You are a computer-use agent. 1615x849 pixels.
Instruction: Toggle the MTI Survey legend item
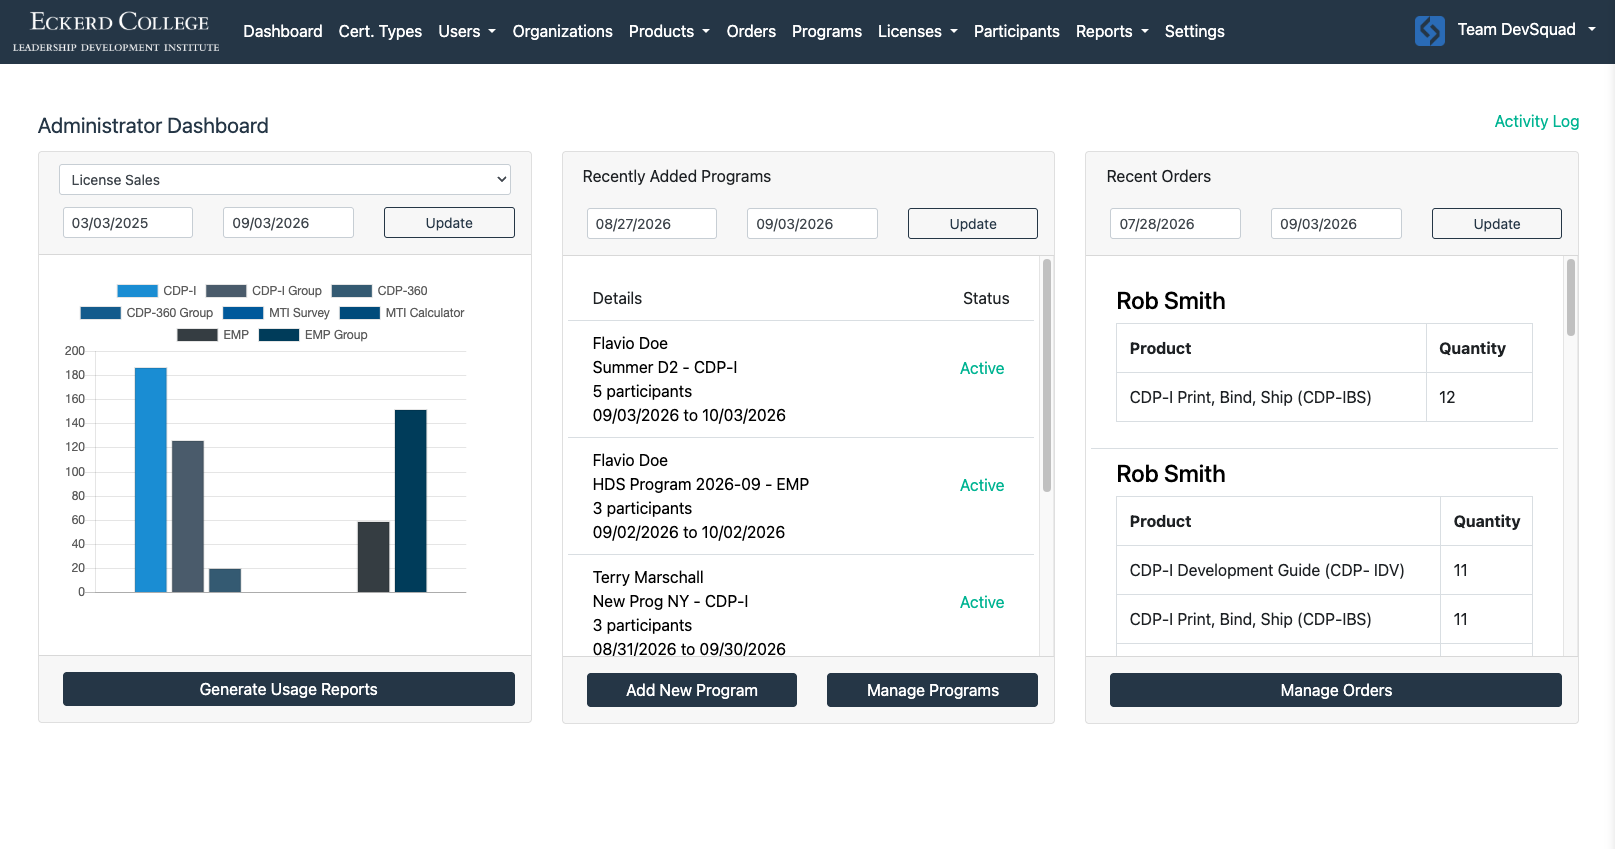coord(276,313)
